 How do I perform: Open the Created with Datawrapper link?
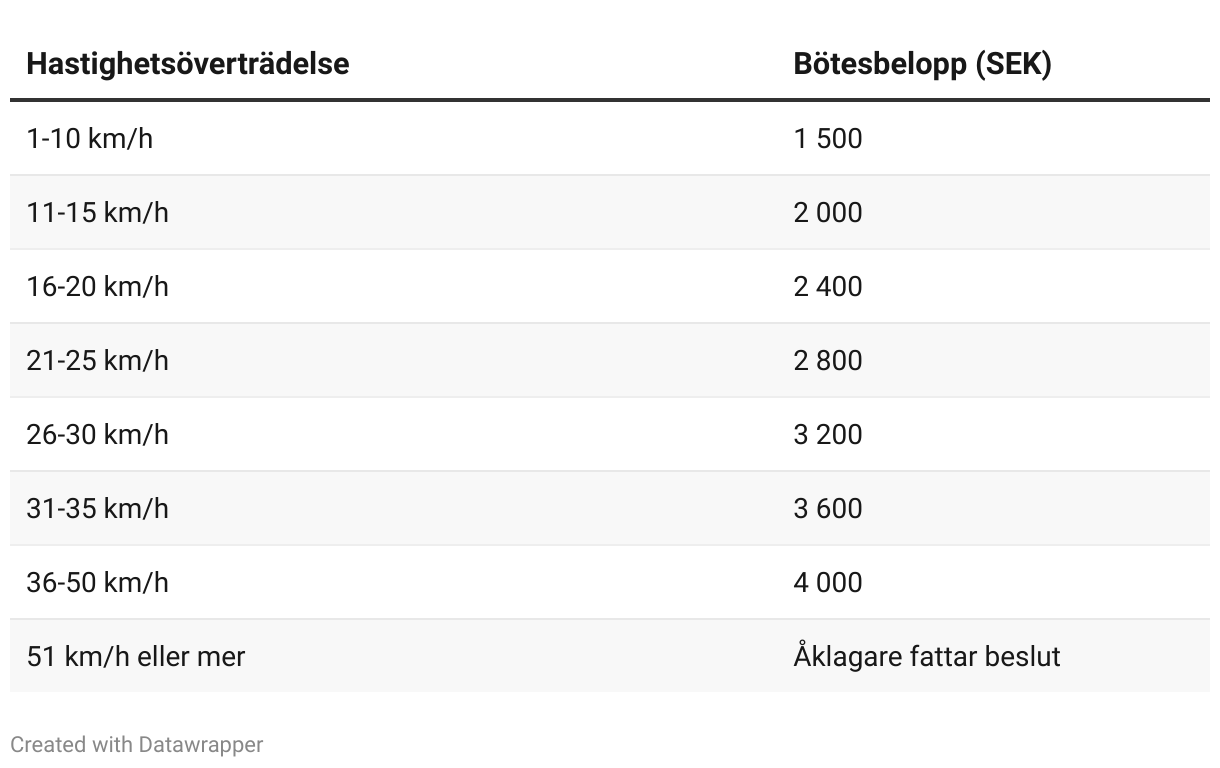[x=137, y=744]
